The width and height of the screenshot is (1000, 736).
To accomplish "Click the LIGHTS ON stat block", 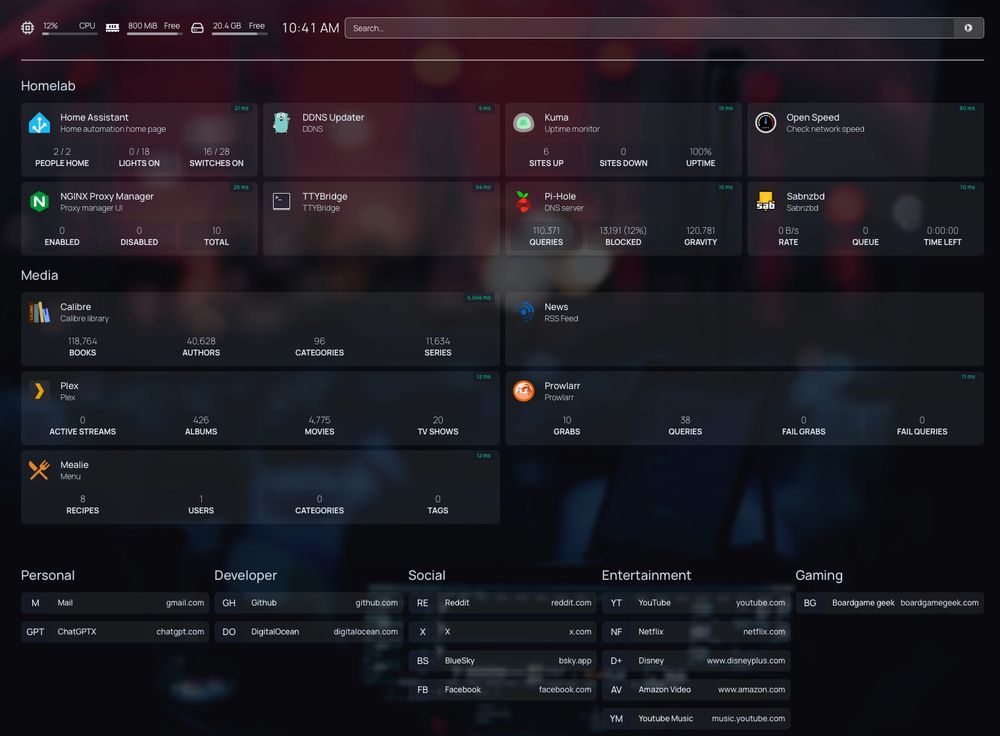I will point(139,157).
